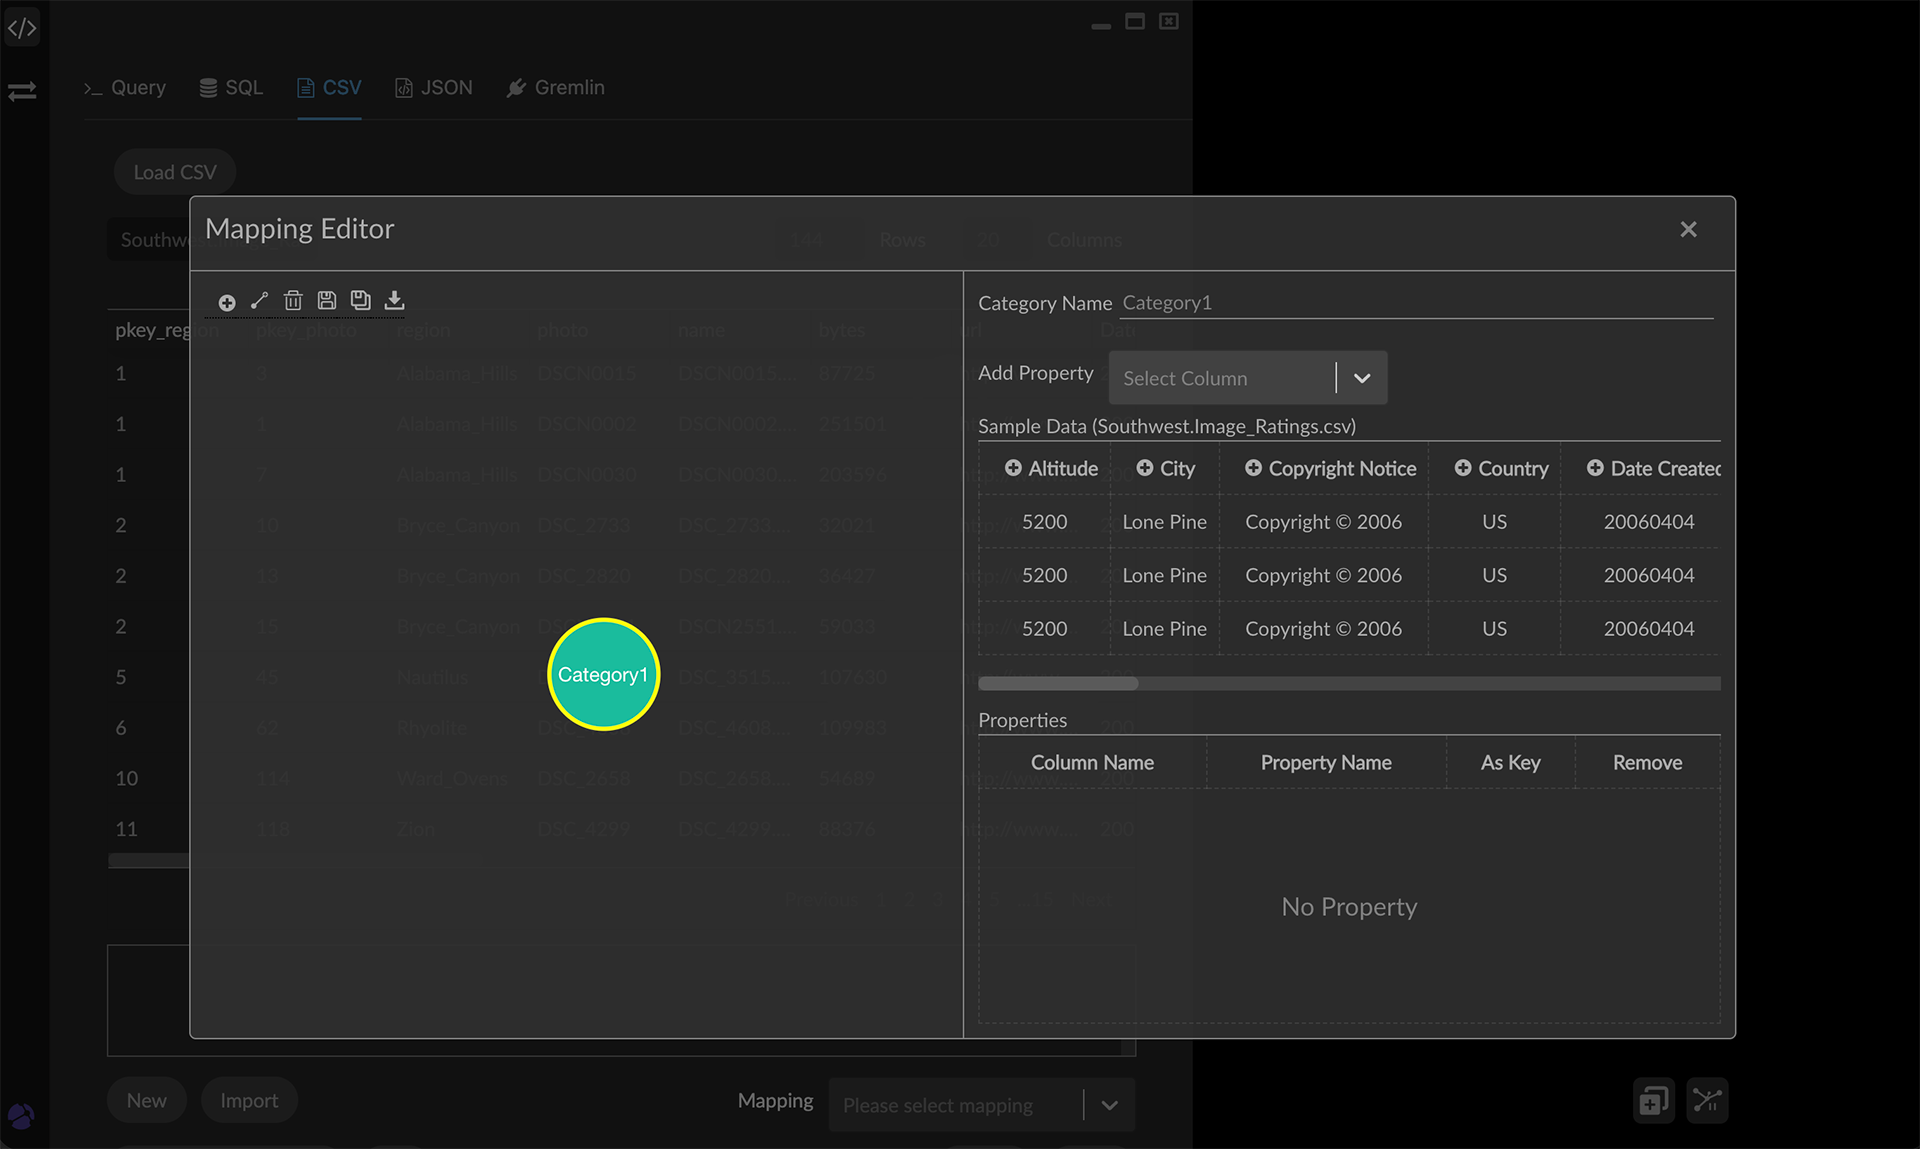Add Date Created column via its plus icon
1920x1149 pixels.
pos(1595,468)
